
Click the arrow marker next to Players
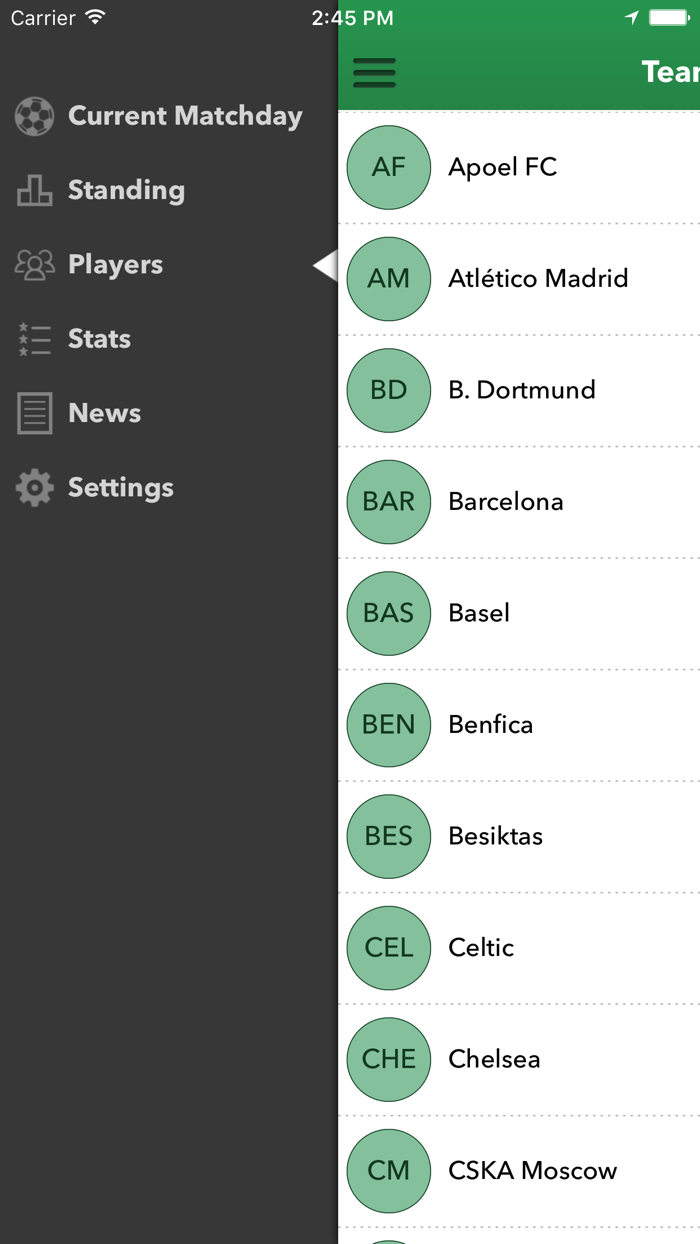[x=326, y=265]
